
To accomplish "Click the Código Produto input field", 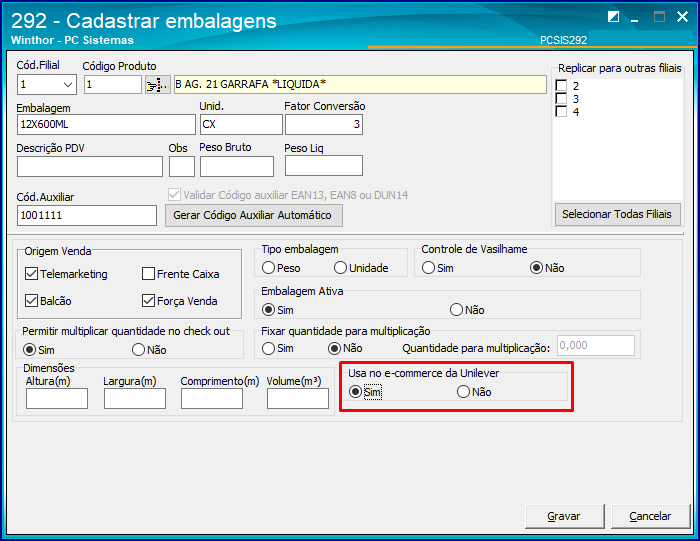I will 112,84.
